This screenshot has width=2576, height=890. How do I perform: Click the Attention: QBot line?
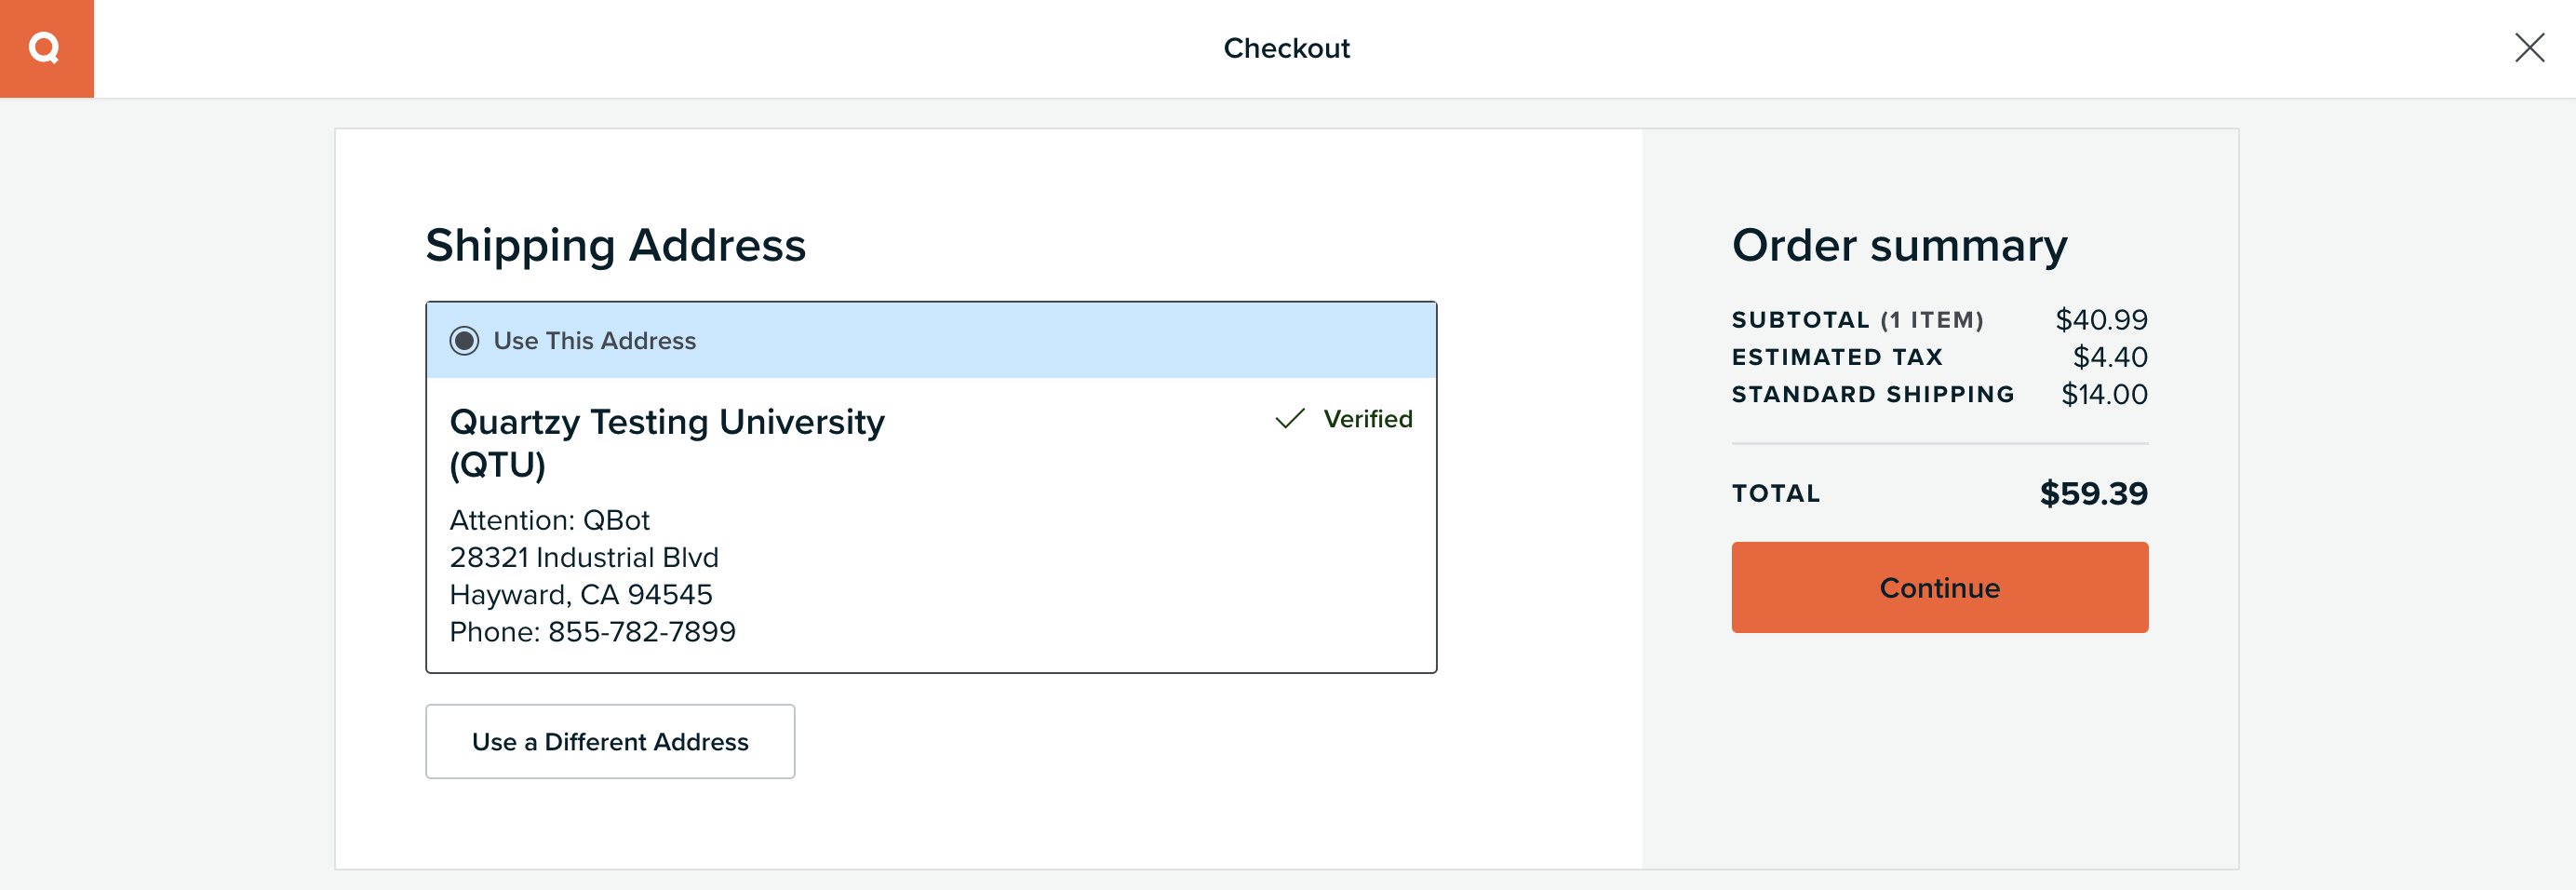(549, 520)
